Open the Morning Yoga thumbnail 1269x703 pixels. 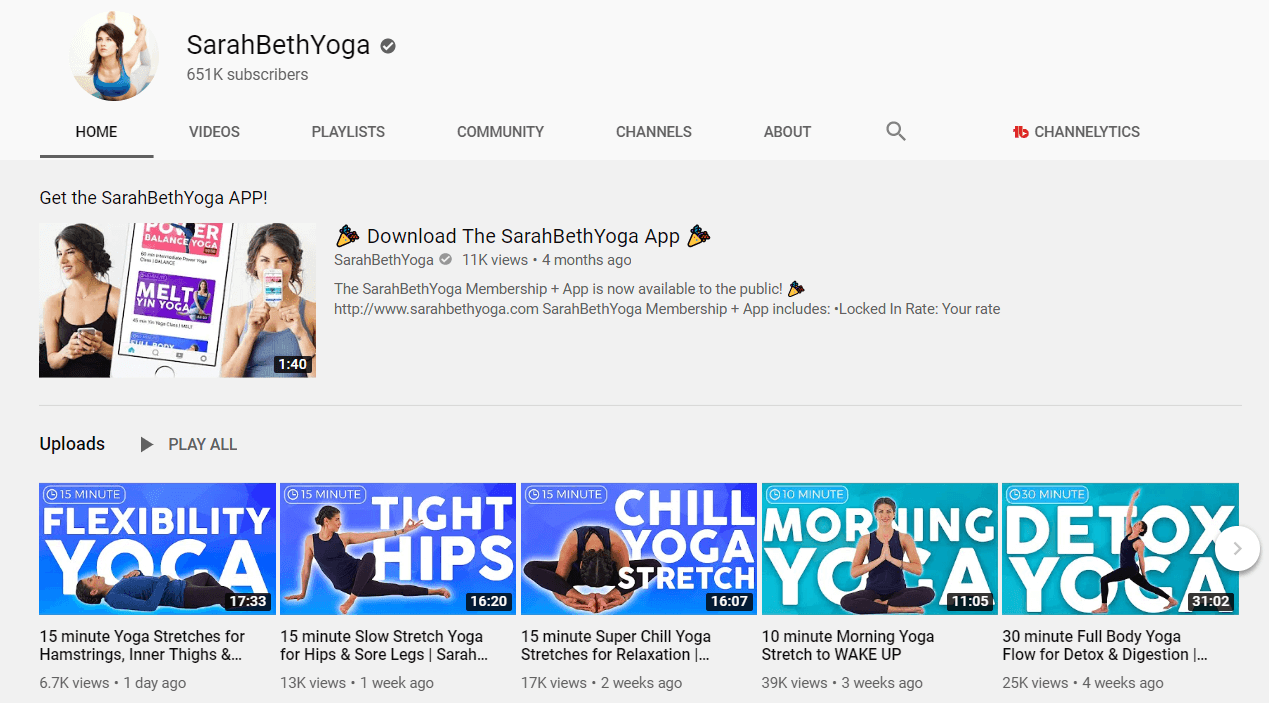pyautogui.click(x=880, y=548)
